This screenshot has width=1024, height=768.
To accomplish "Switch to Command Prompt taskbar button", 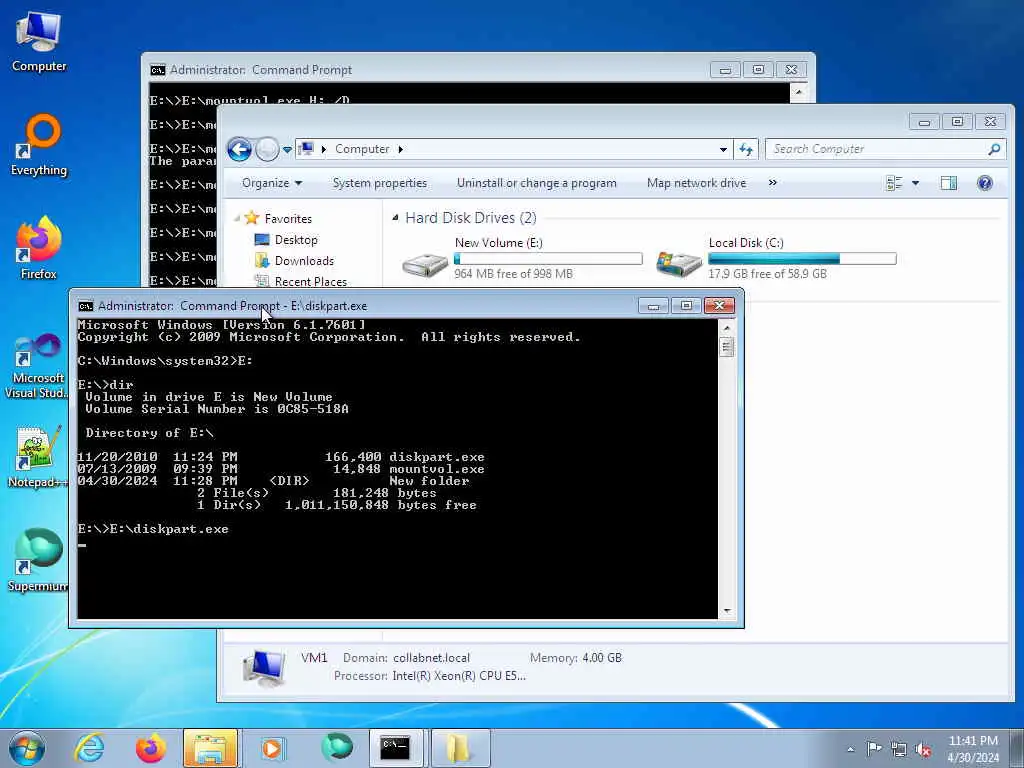I will pos(396,748).
